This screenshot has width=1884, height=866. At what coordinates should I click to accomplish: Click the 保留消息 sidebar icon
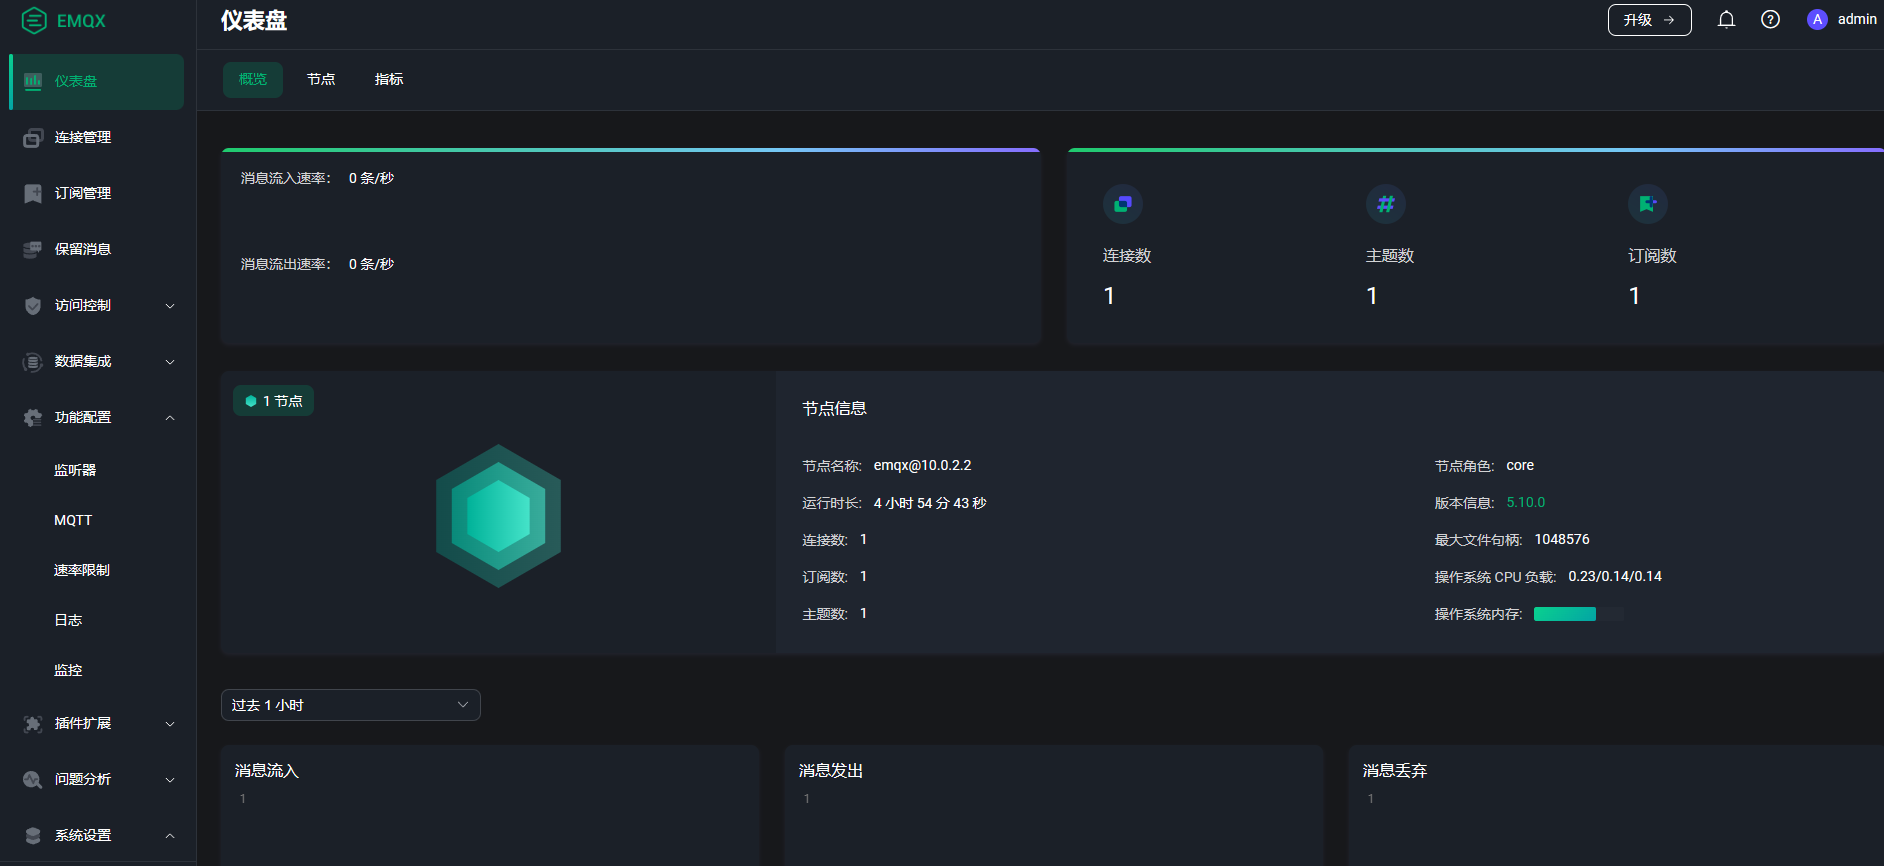33,250
